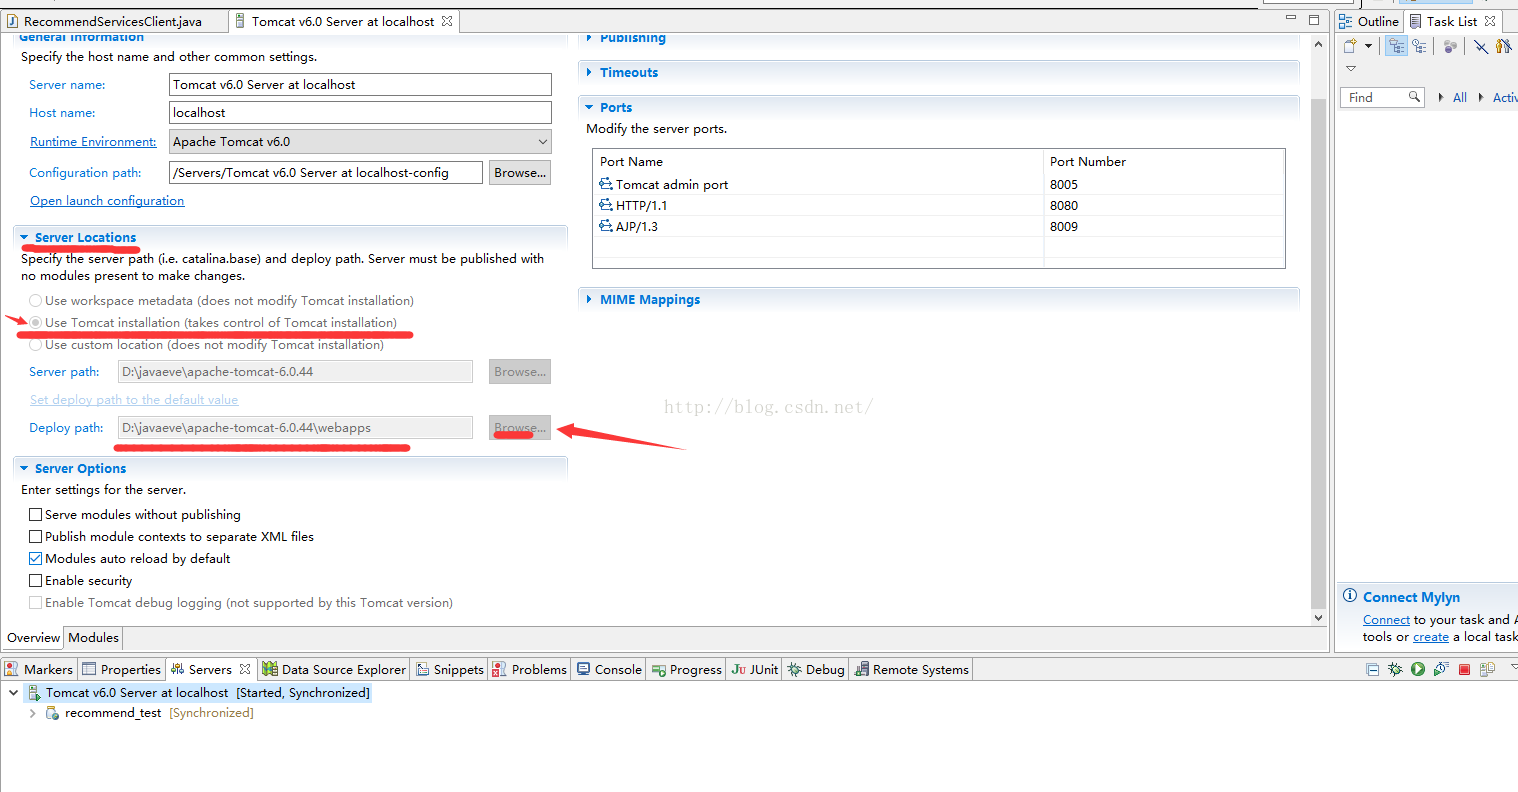This screenshot has height=792, width=1518.
Task: Click the Server name input field
Action: point(360,85)
